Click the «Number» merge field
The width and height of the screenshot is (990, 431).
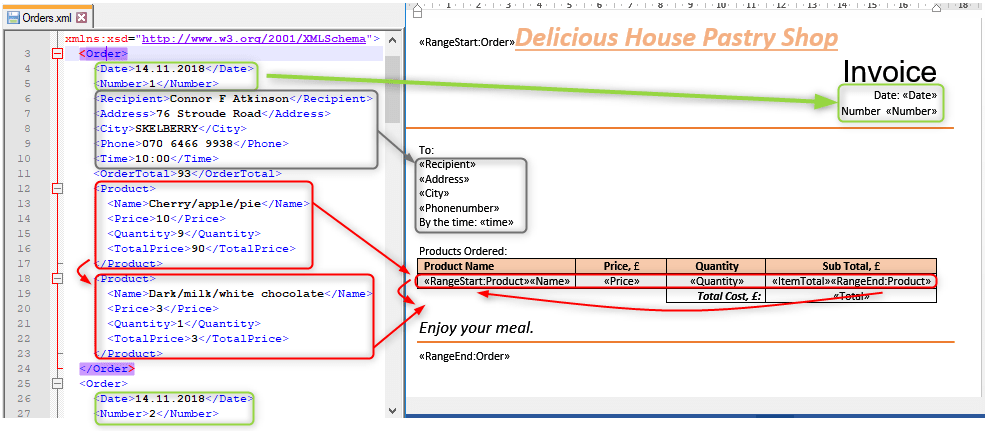coord(912,111)
